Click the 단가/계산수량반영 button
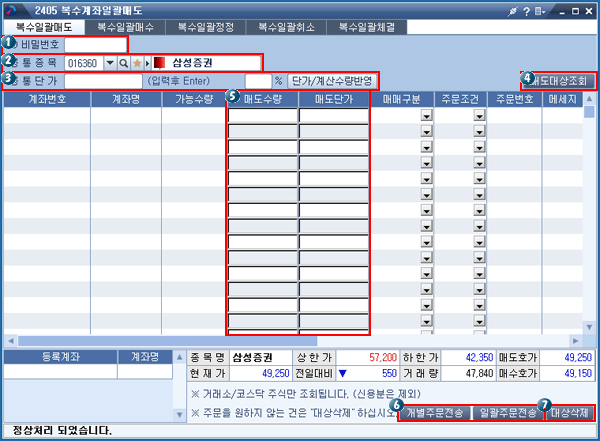This screenshot has height=441, width=600. pos(331,80)
